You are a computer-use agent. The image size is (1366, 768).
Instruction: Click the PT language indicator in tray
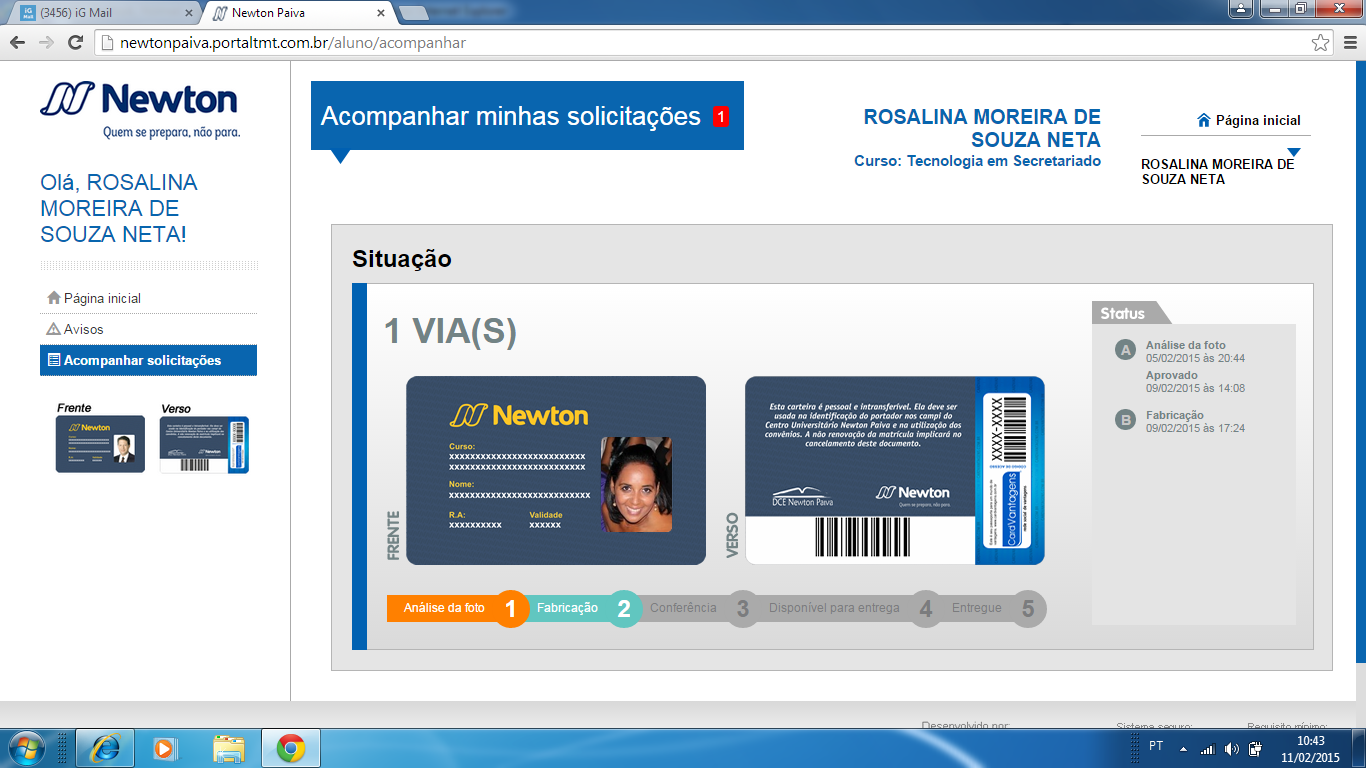(1156, 746)
